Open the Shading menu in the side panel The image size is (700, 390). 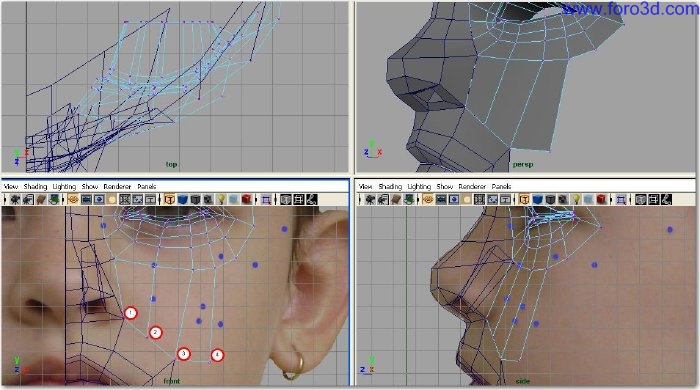pos(390,187)
